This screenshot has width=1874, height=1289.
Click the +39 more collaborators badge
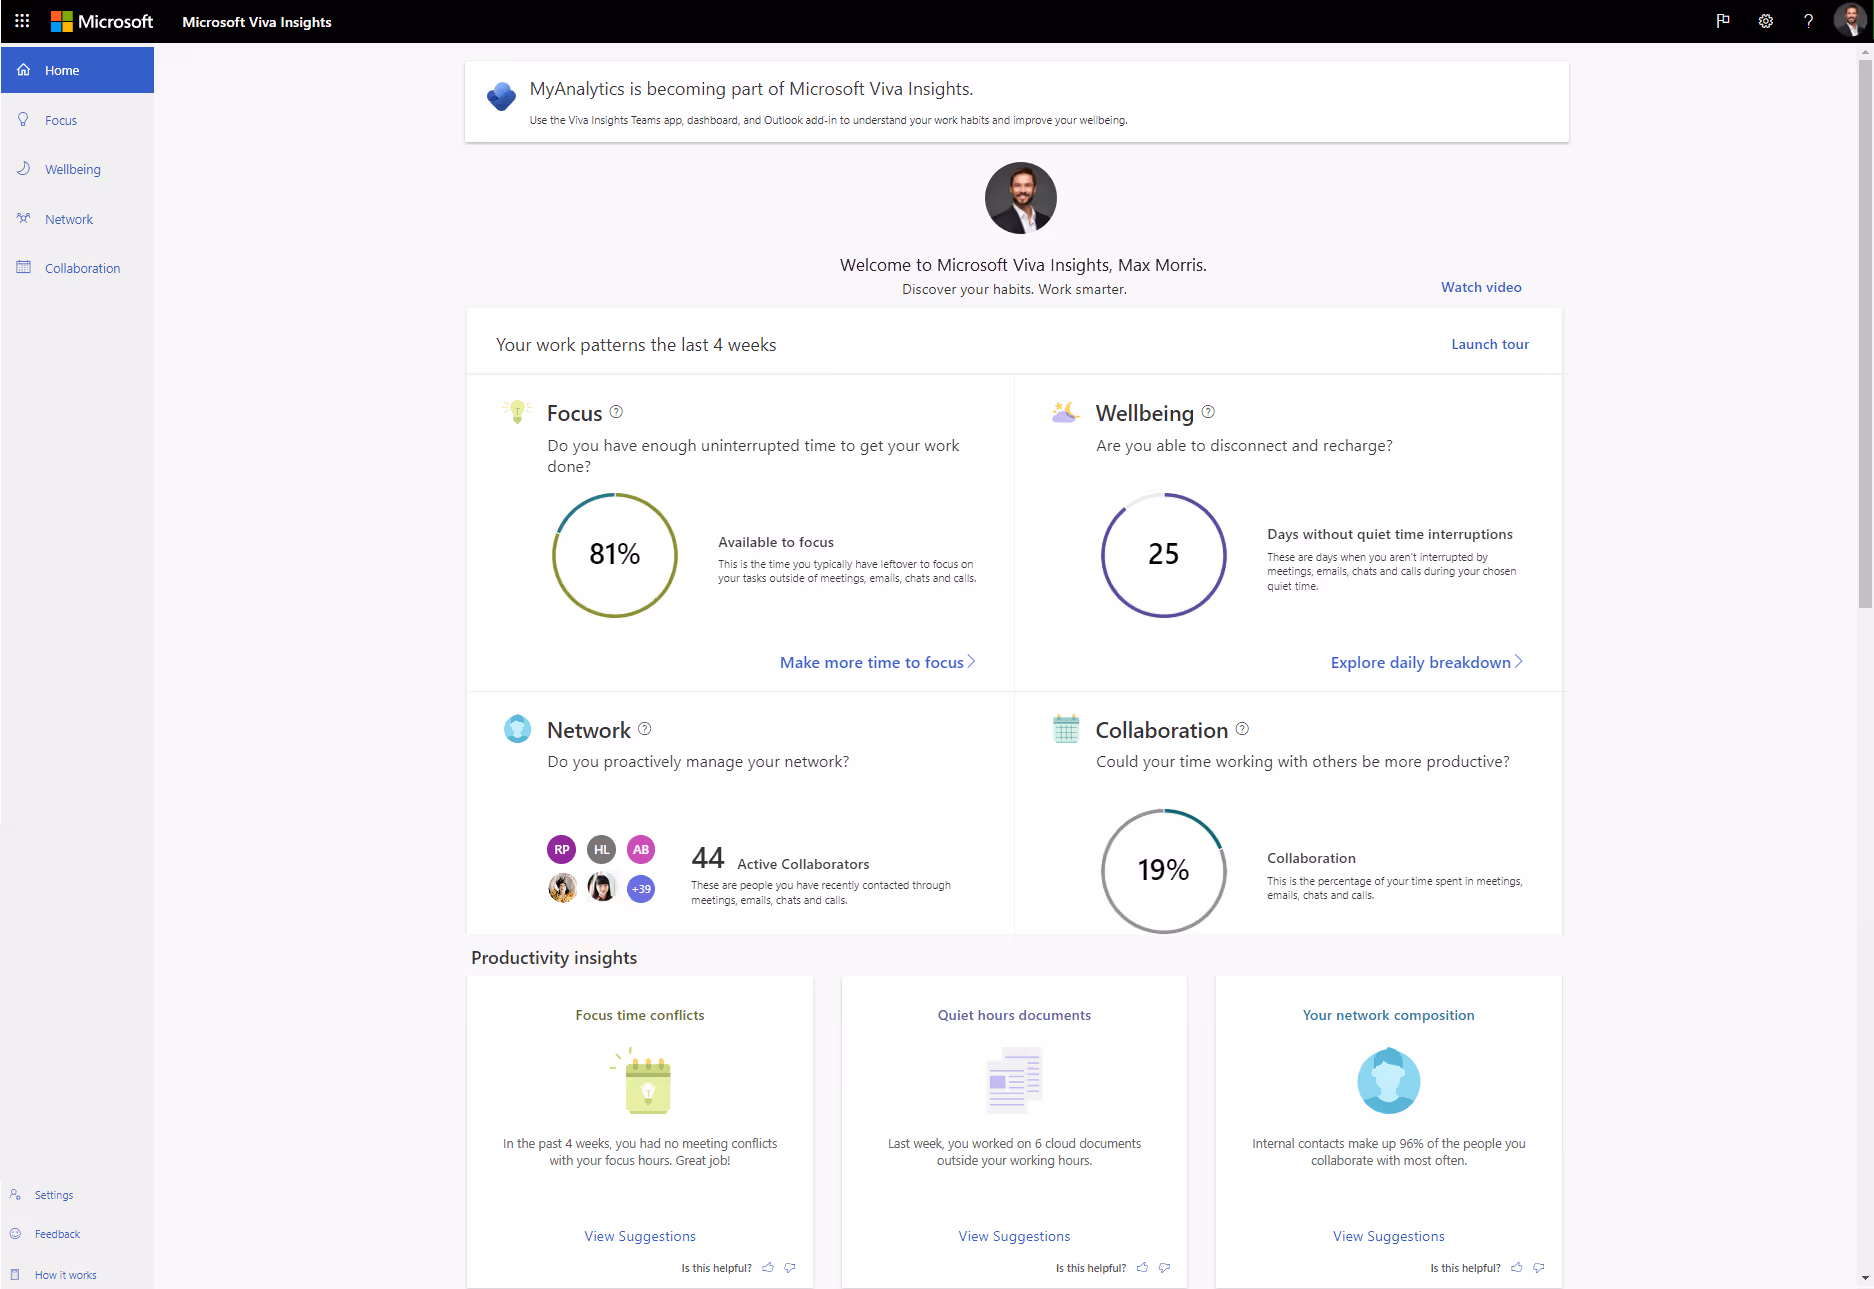(x=641, y=888)
